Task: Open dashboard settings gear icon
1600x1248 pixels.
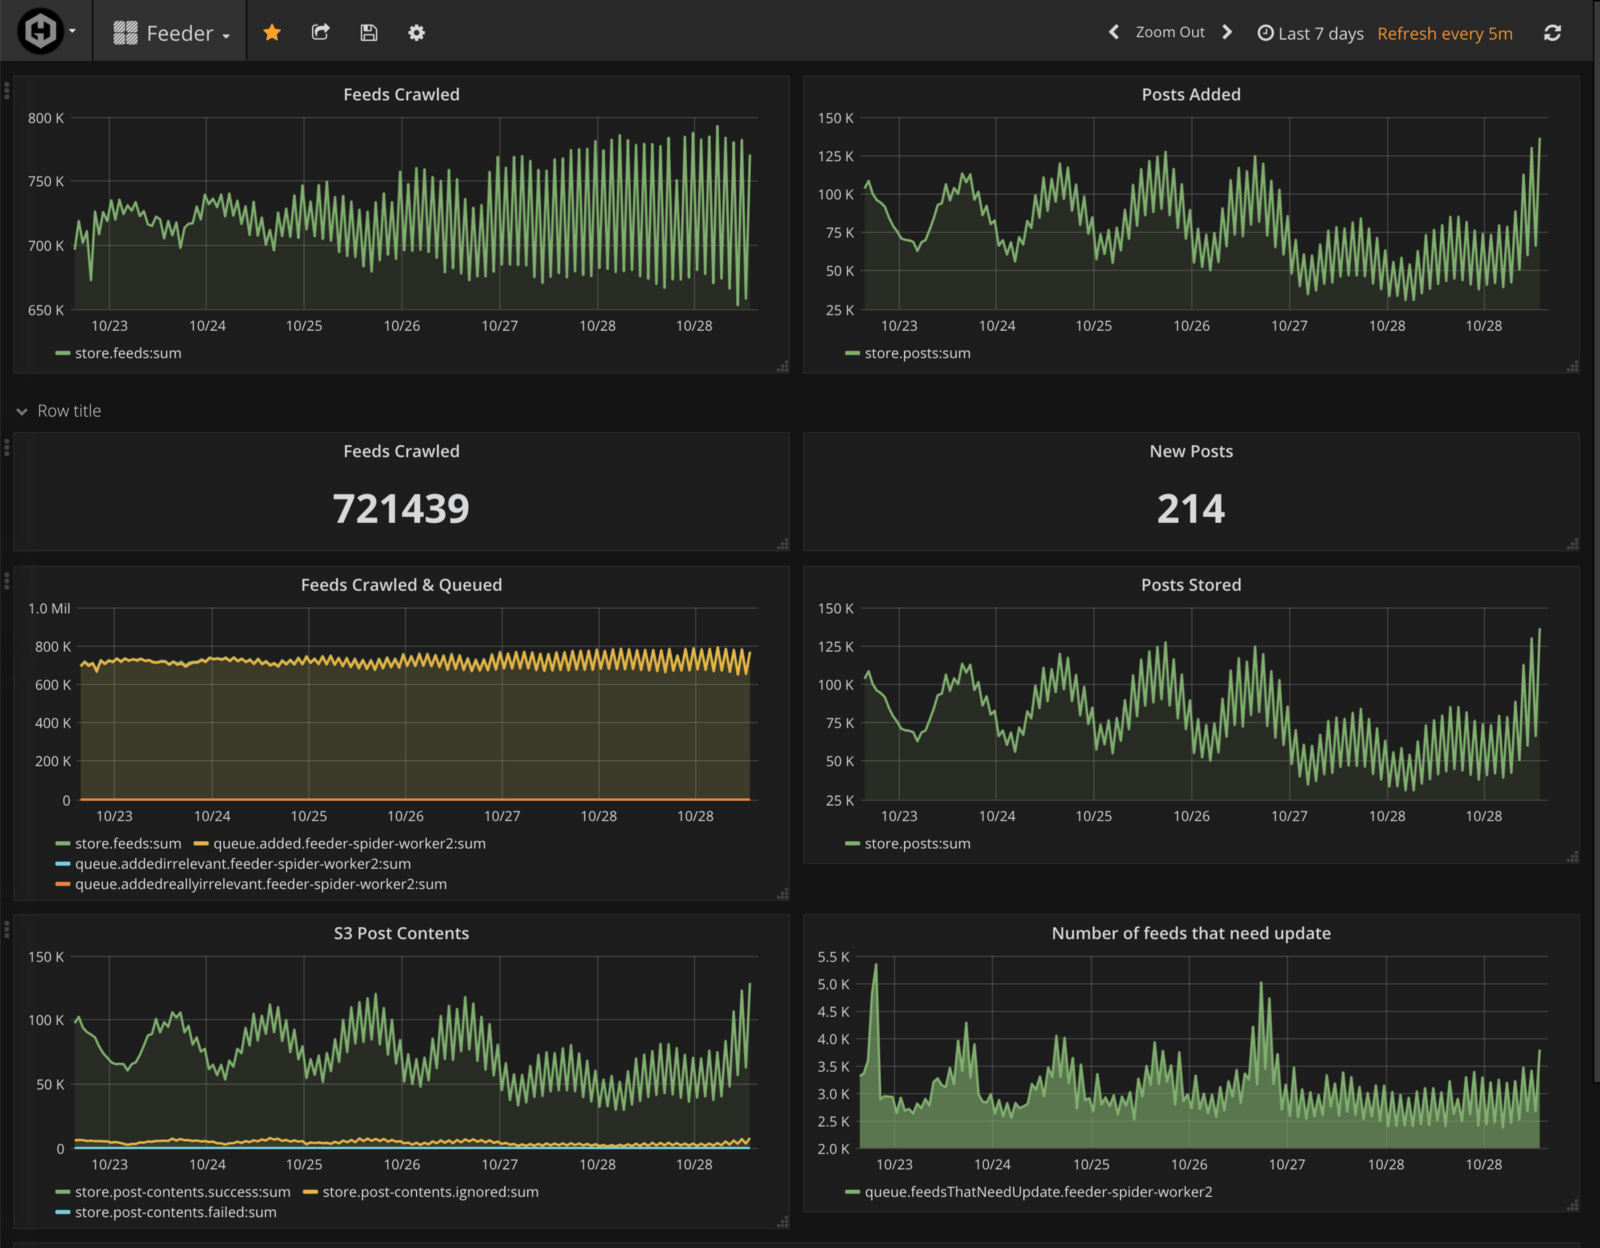Action: click(417, 33)
